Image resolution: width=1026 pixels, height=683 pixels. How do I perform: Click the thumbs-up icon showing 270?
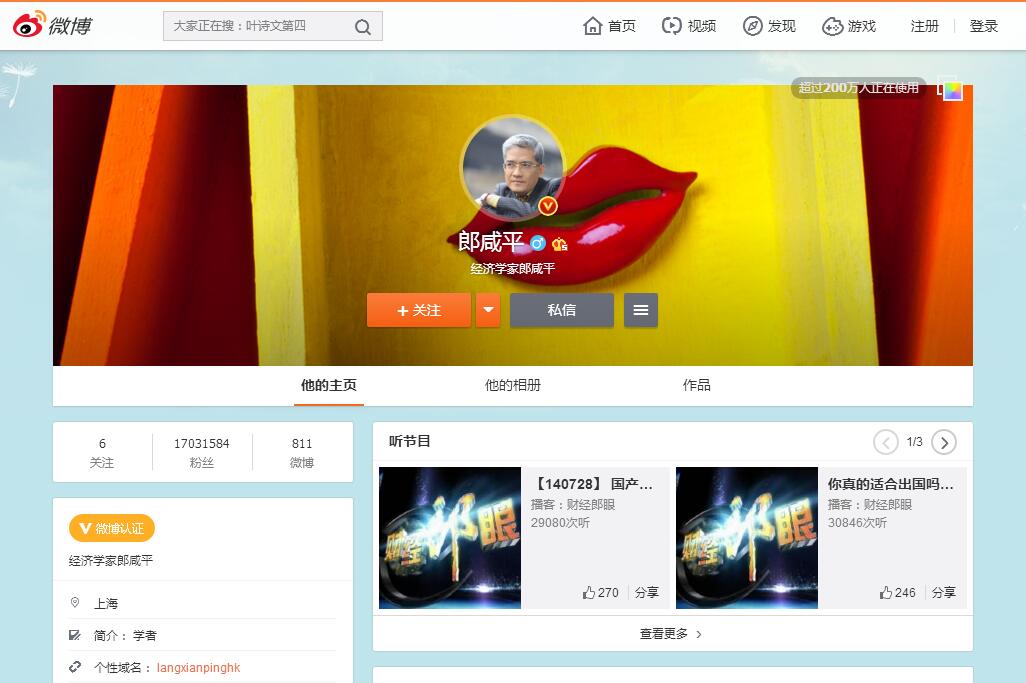pos(589,592)
